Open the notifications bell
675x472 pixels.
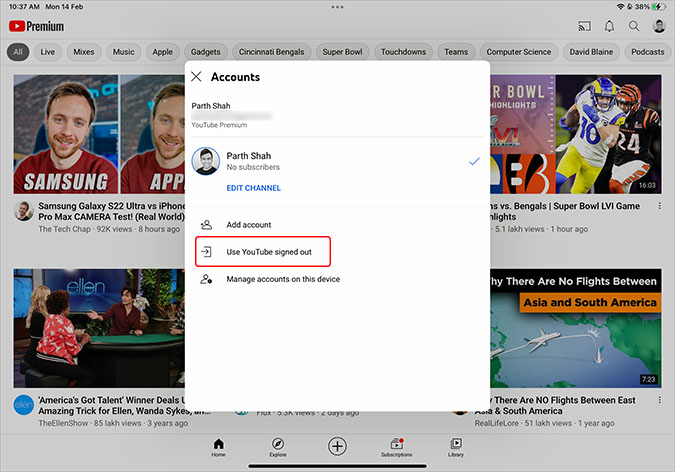609,26
